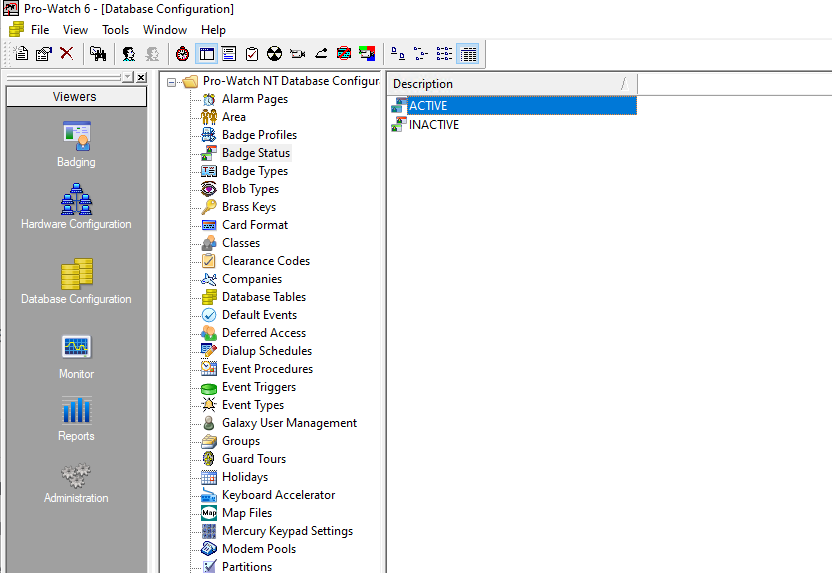Click the Viewers header button
This screenshot has width=832, height=573.
pos(75,97)
